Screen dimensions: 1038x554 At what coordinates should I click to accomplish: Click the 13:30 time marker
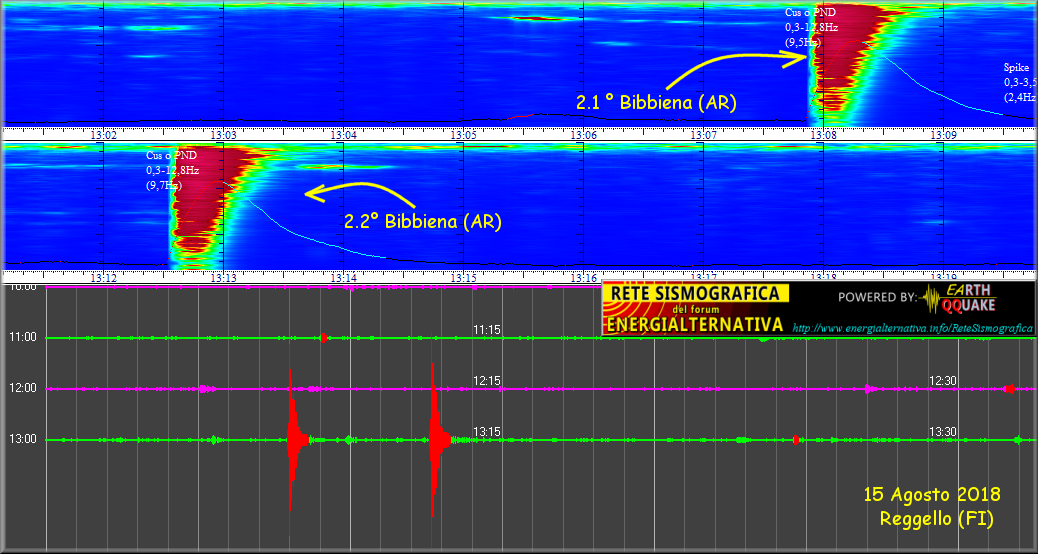(x=943, y=432)
